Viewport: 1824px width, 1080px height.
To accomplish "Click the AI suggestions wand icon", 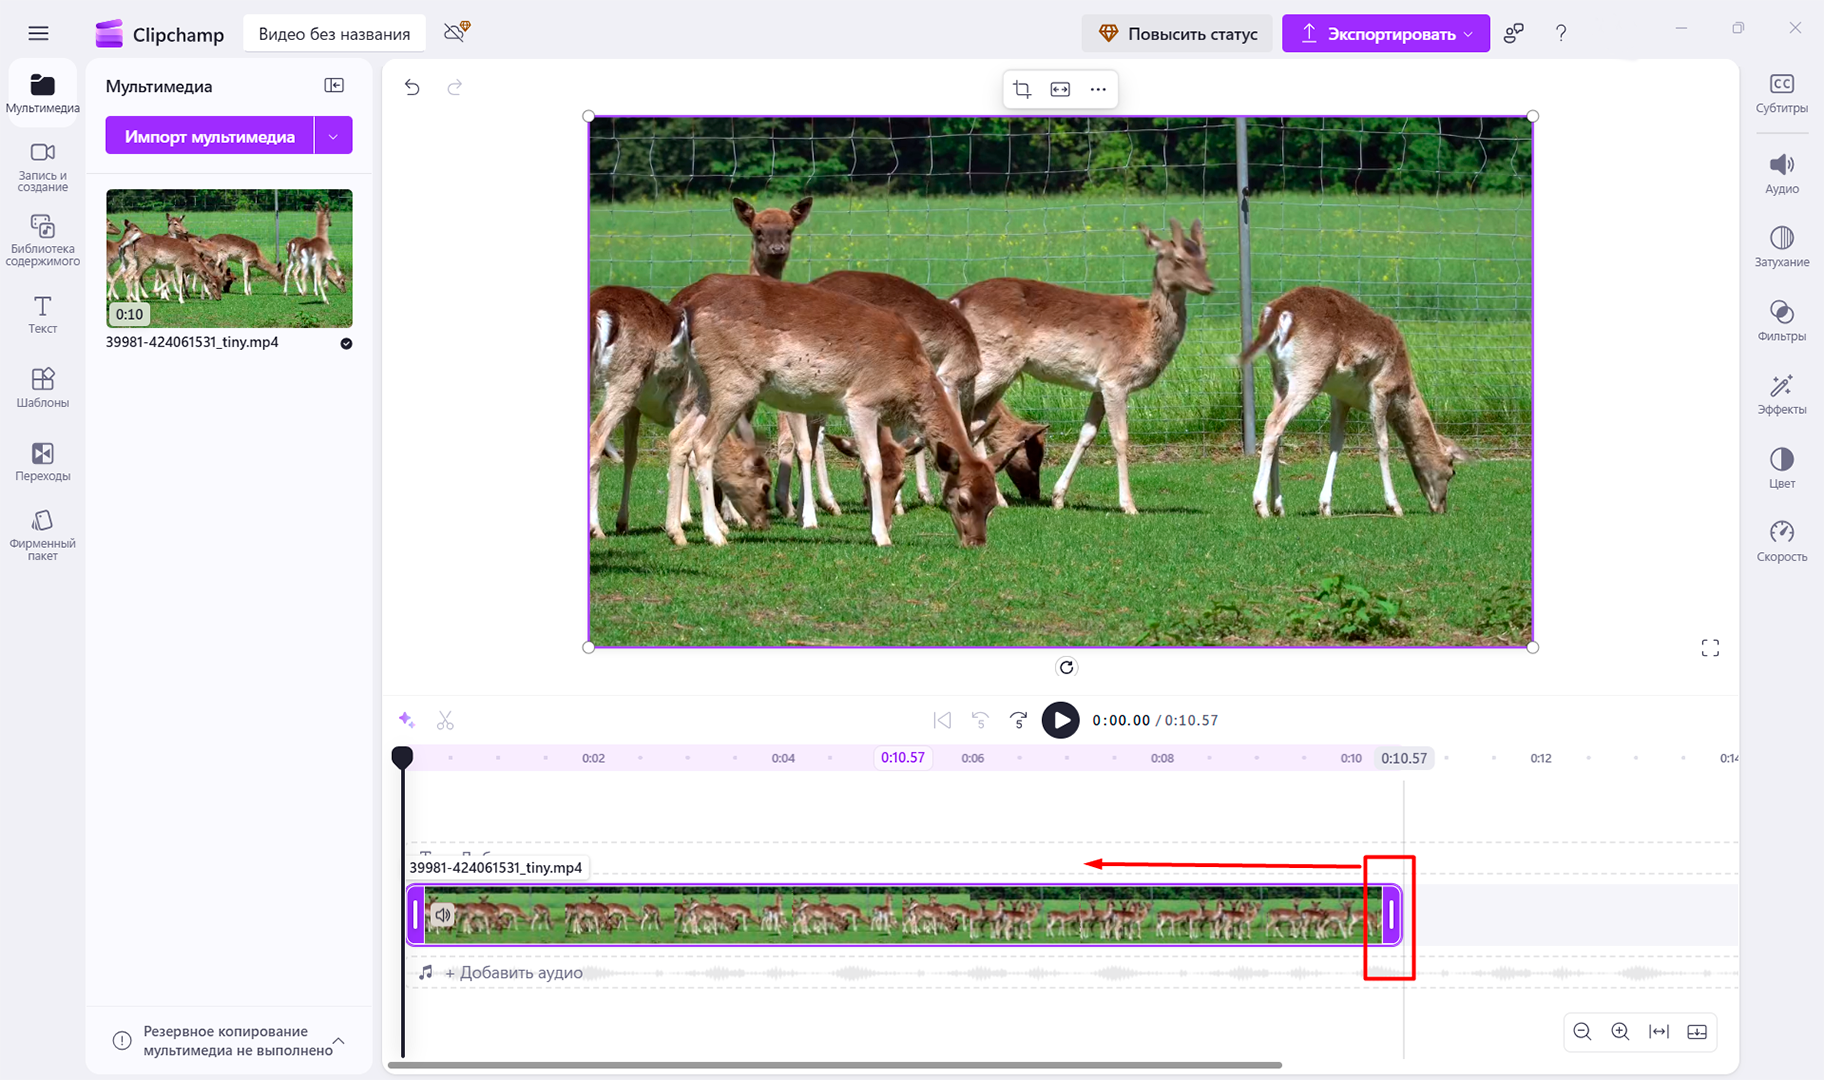I will click(406, 720).
